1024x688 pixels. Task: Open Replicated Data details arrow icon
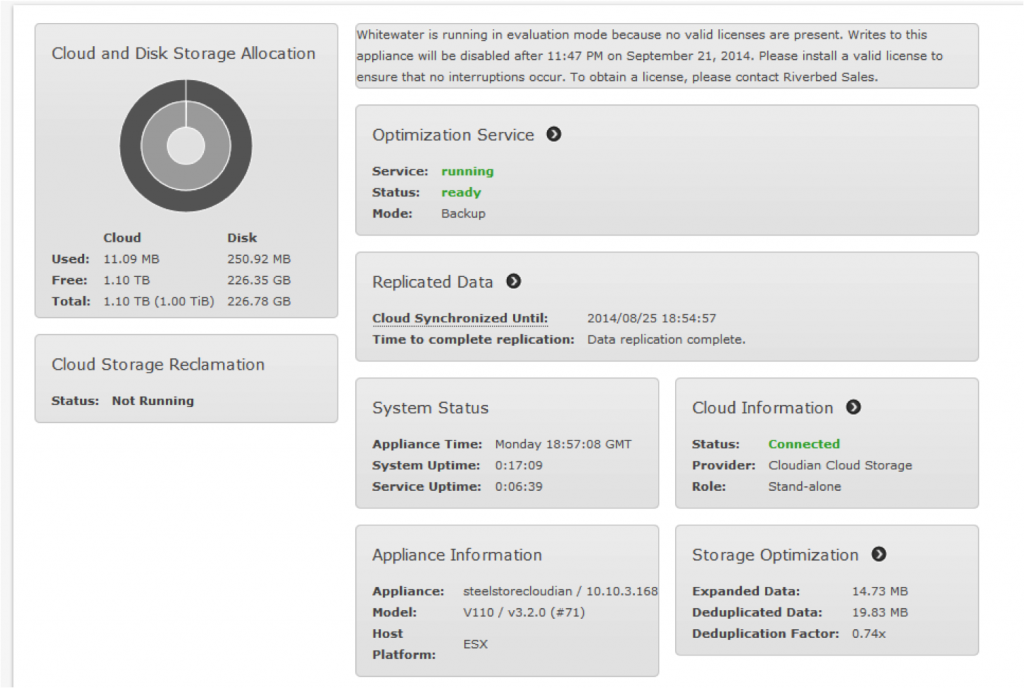point(514,281)
